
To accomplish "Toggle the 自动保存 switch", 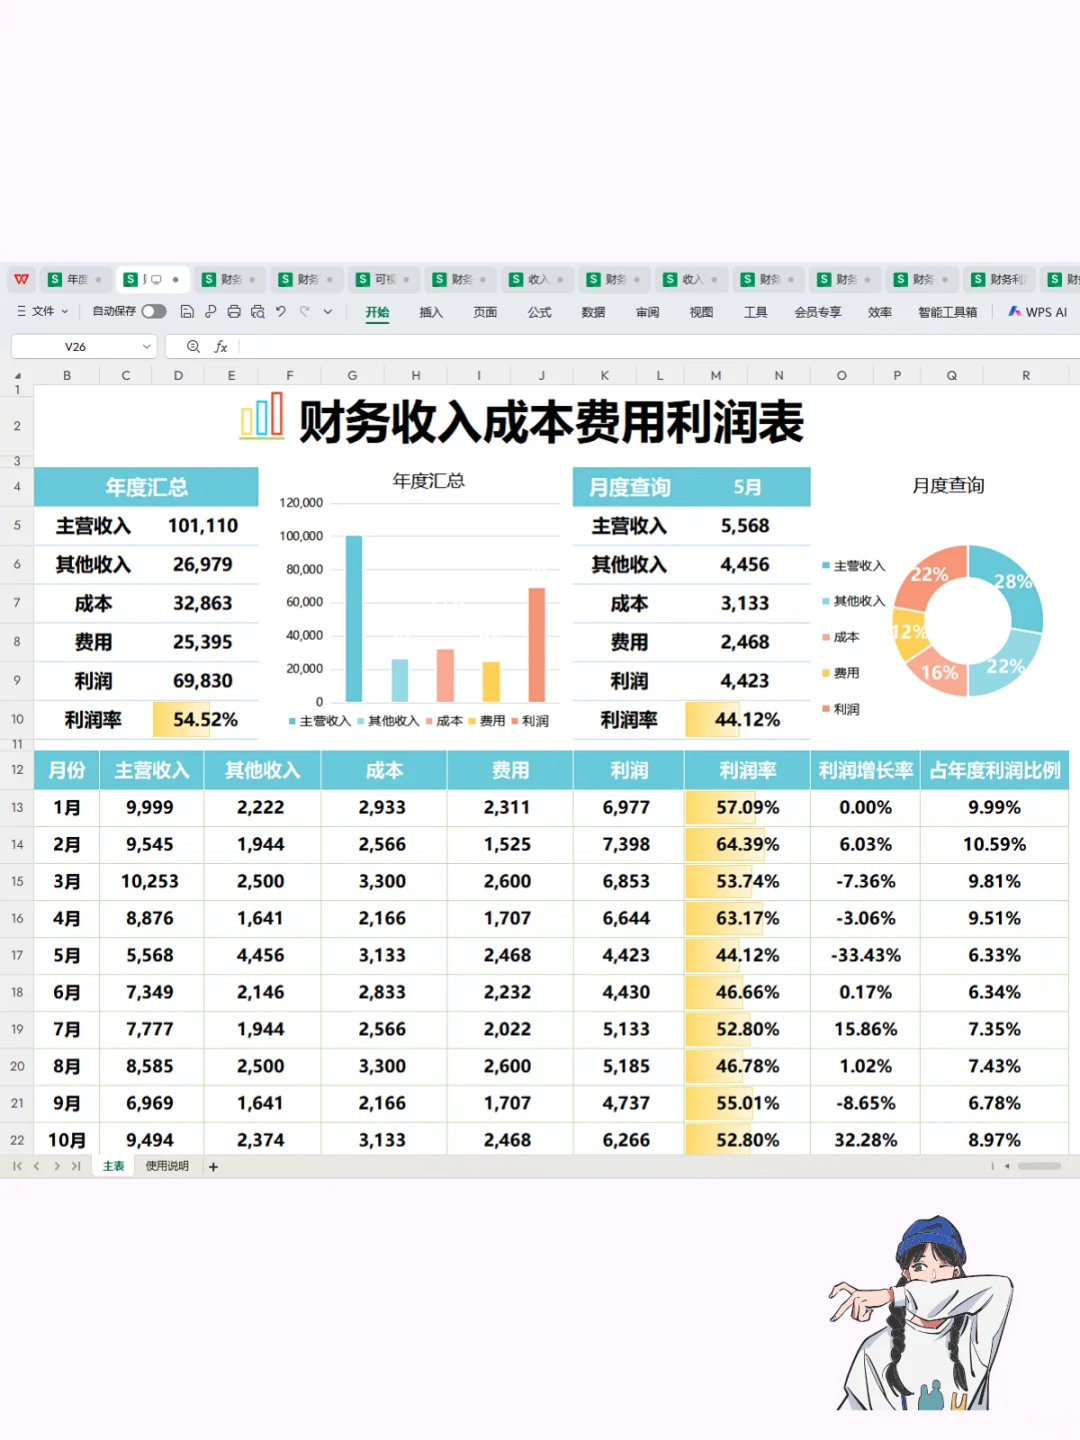I will point(154,311).
